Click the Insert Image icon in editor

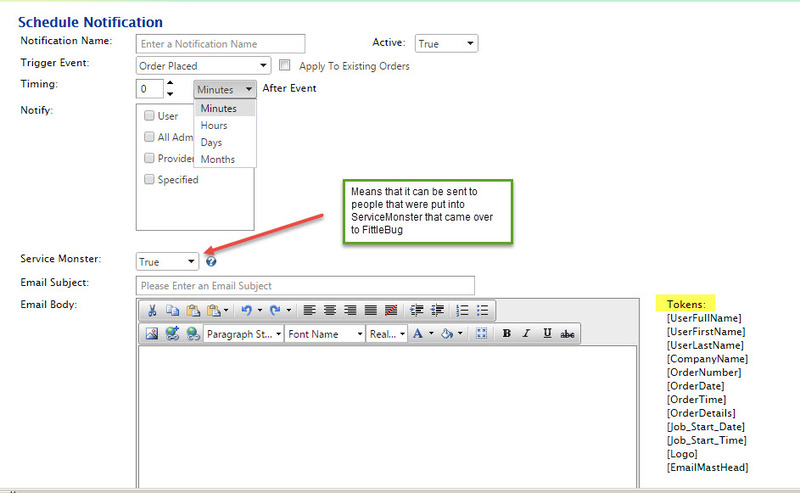(152, 334)
